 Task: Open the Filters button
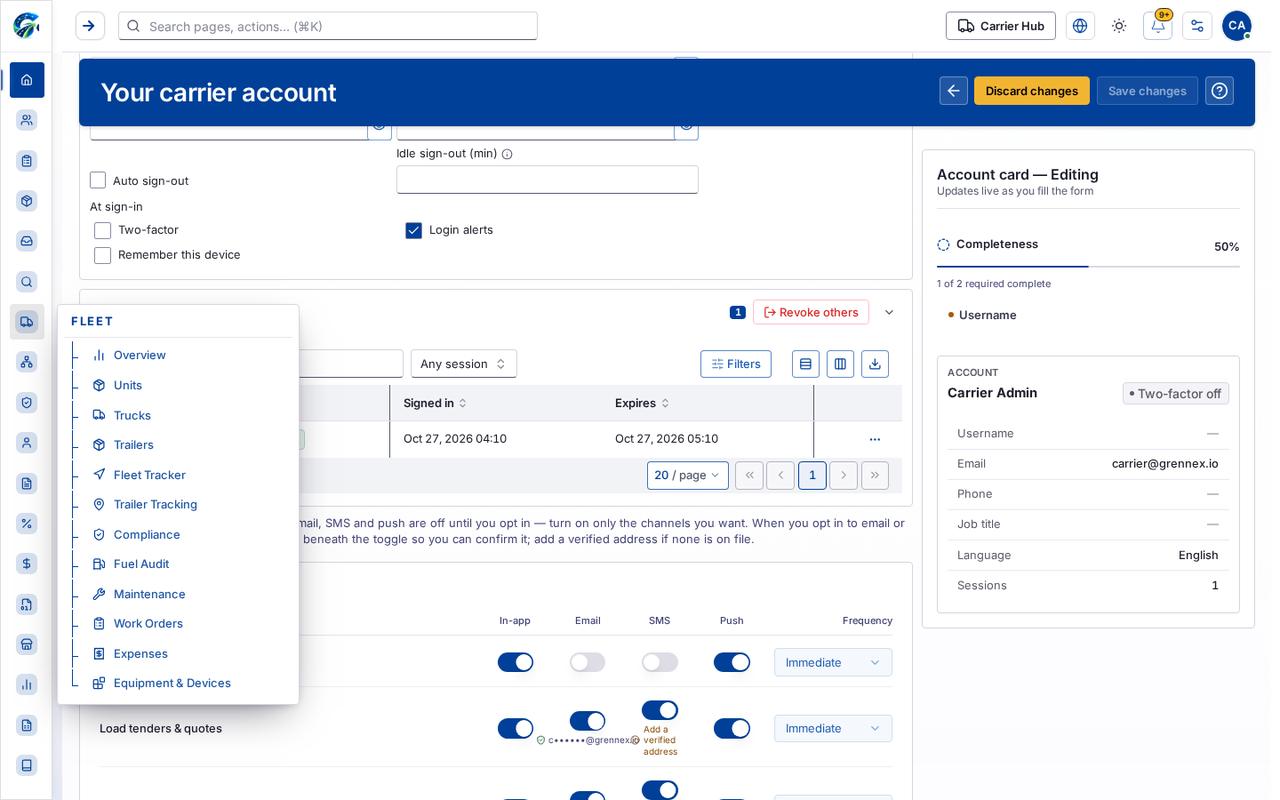point(736,364)
